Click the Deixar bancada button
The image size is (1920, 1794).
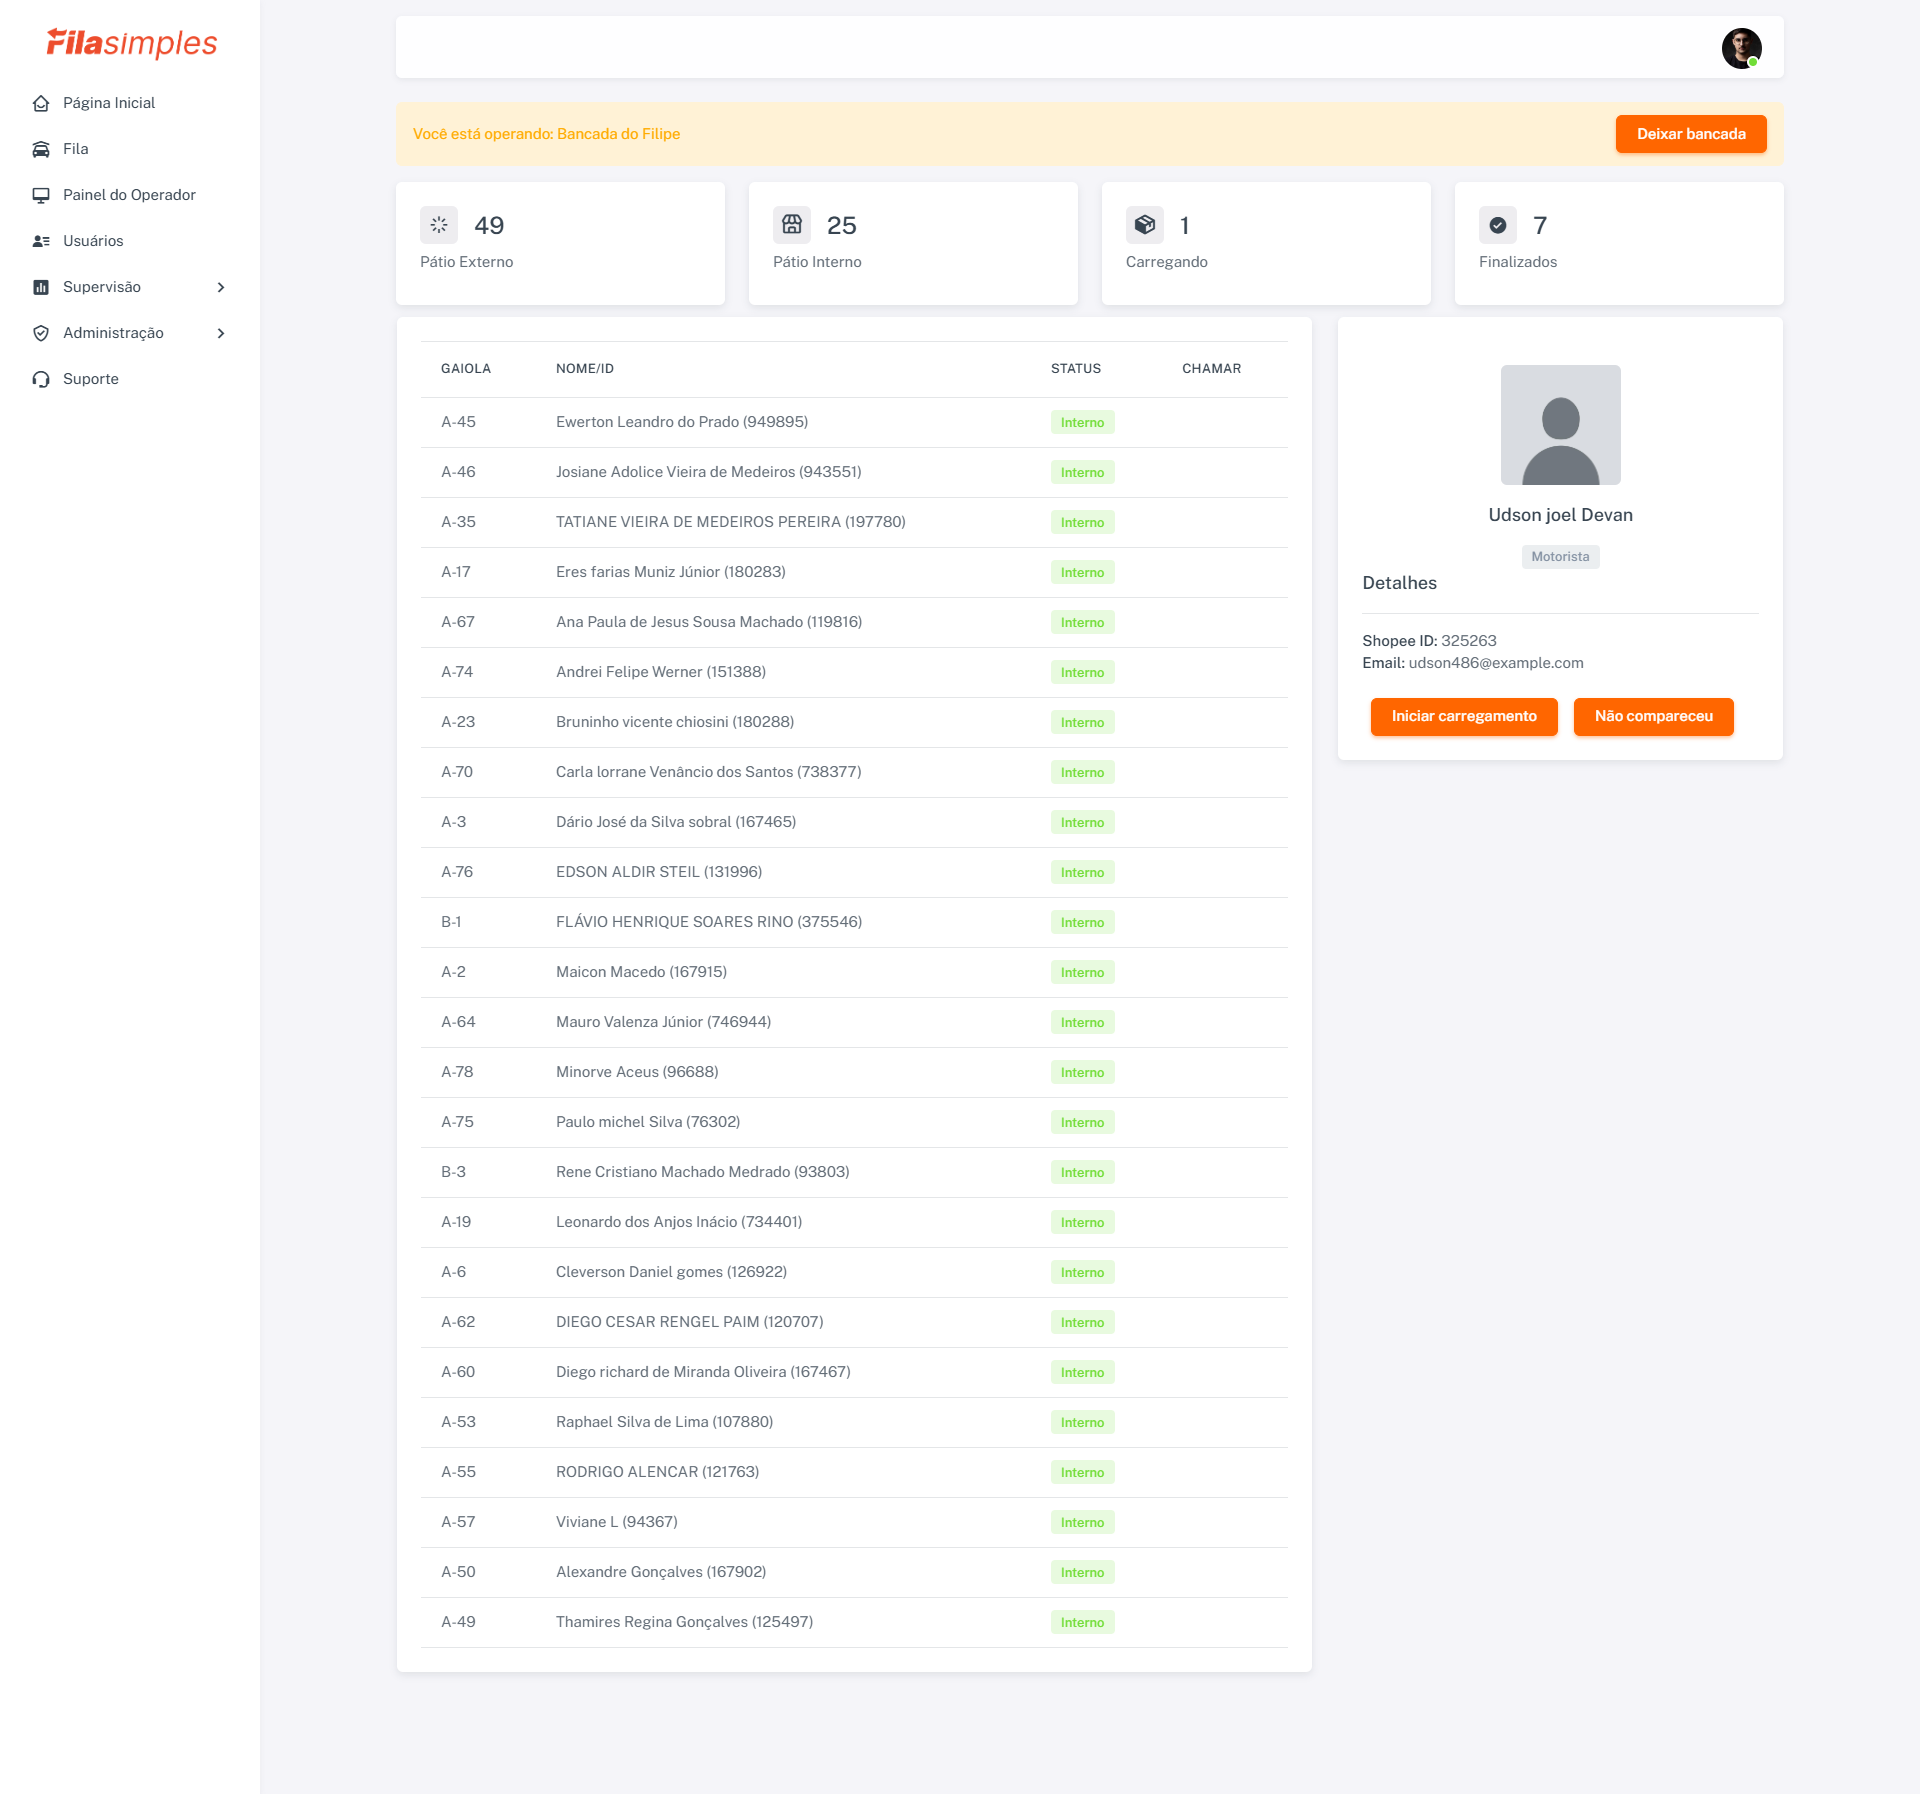coord(1691,134)
